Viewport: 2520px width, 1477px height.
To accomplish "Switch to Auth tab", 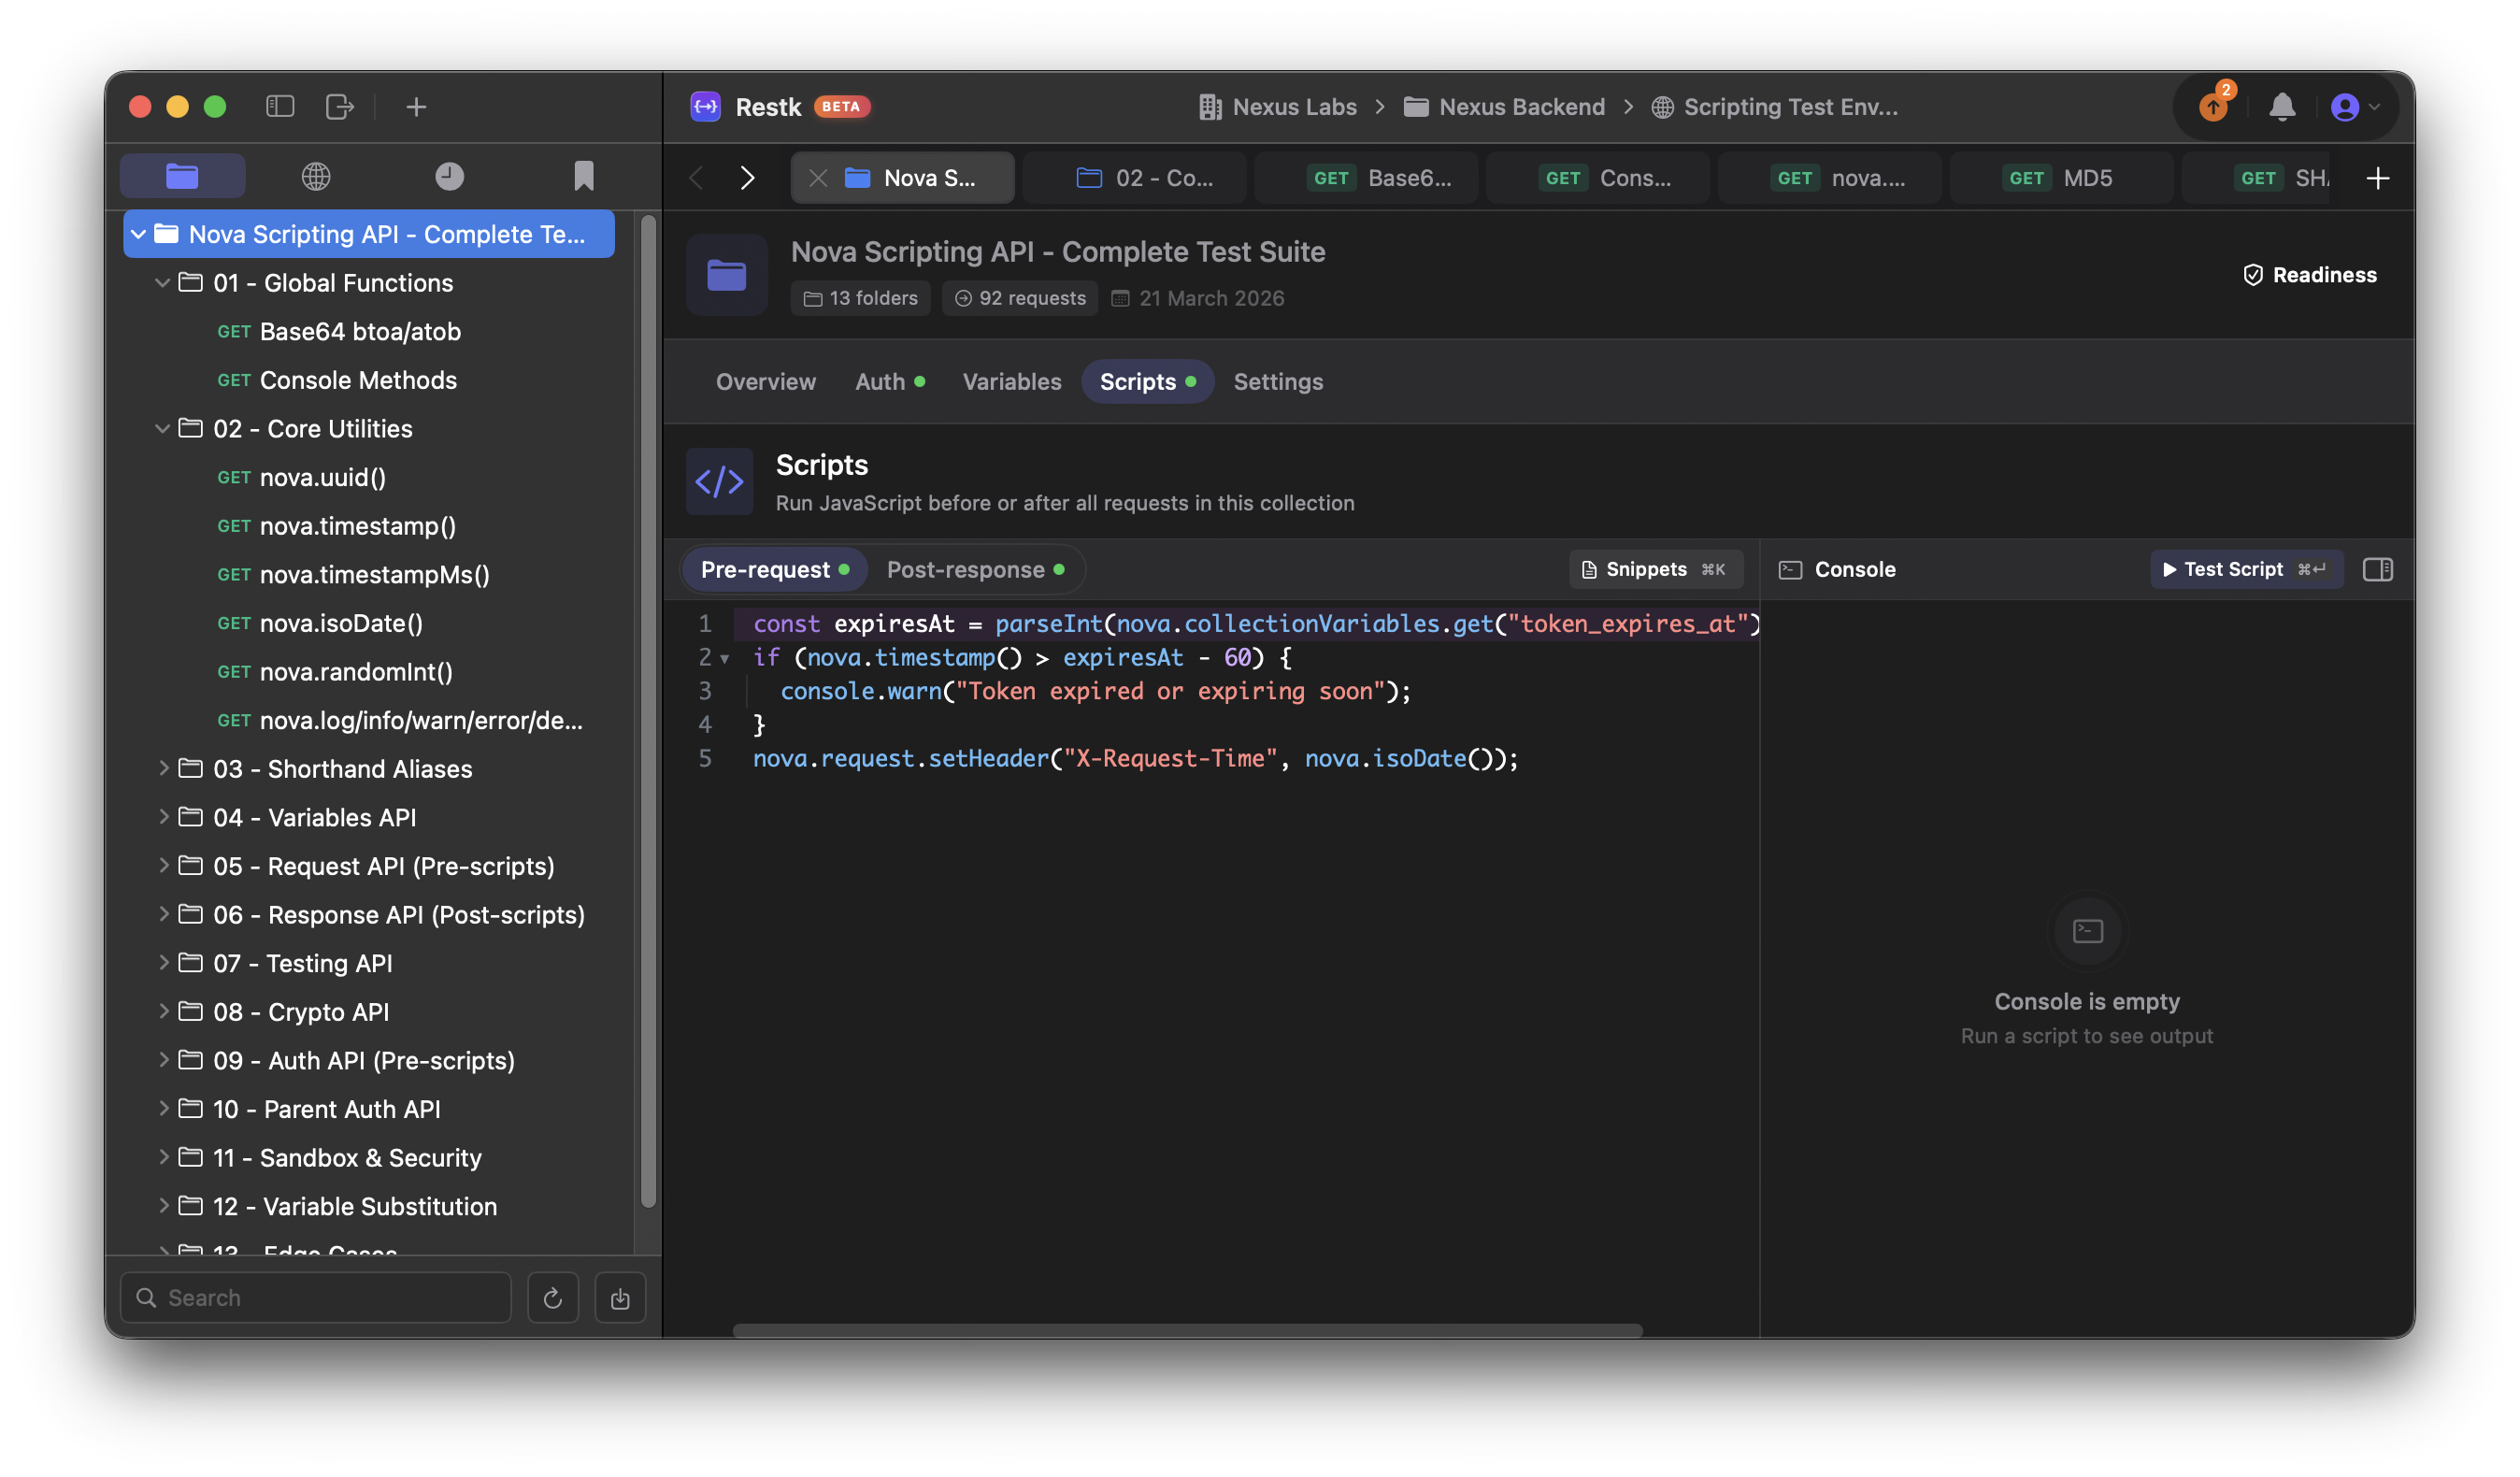I will click(889, 381).
